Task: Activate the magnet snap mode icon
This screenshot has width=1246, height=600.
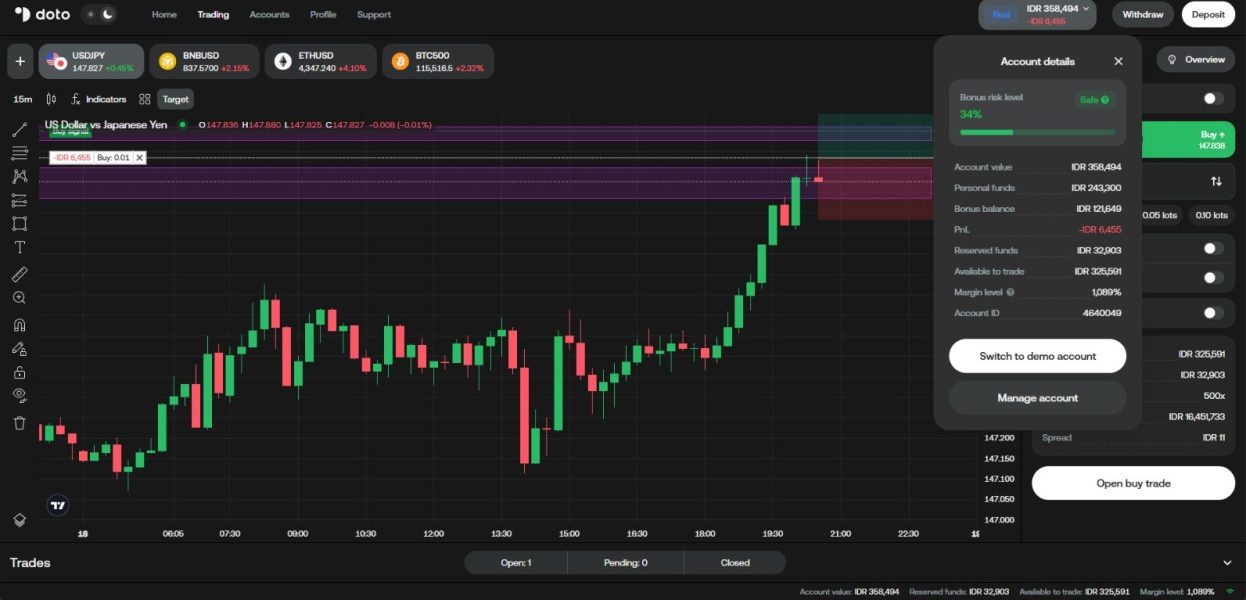Action: (19, 324)
